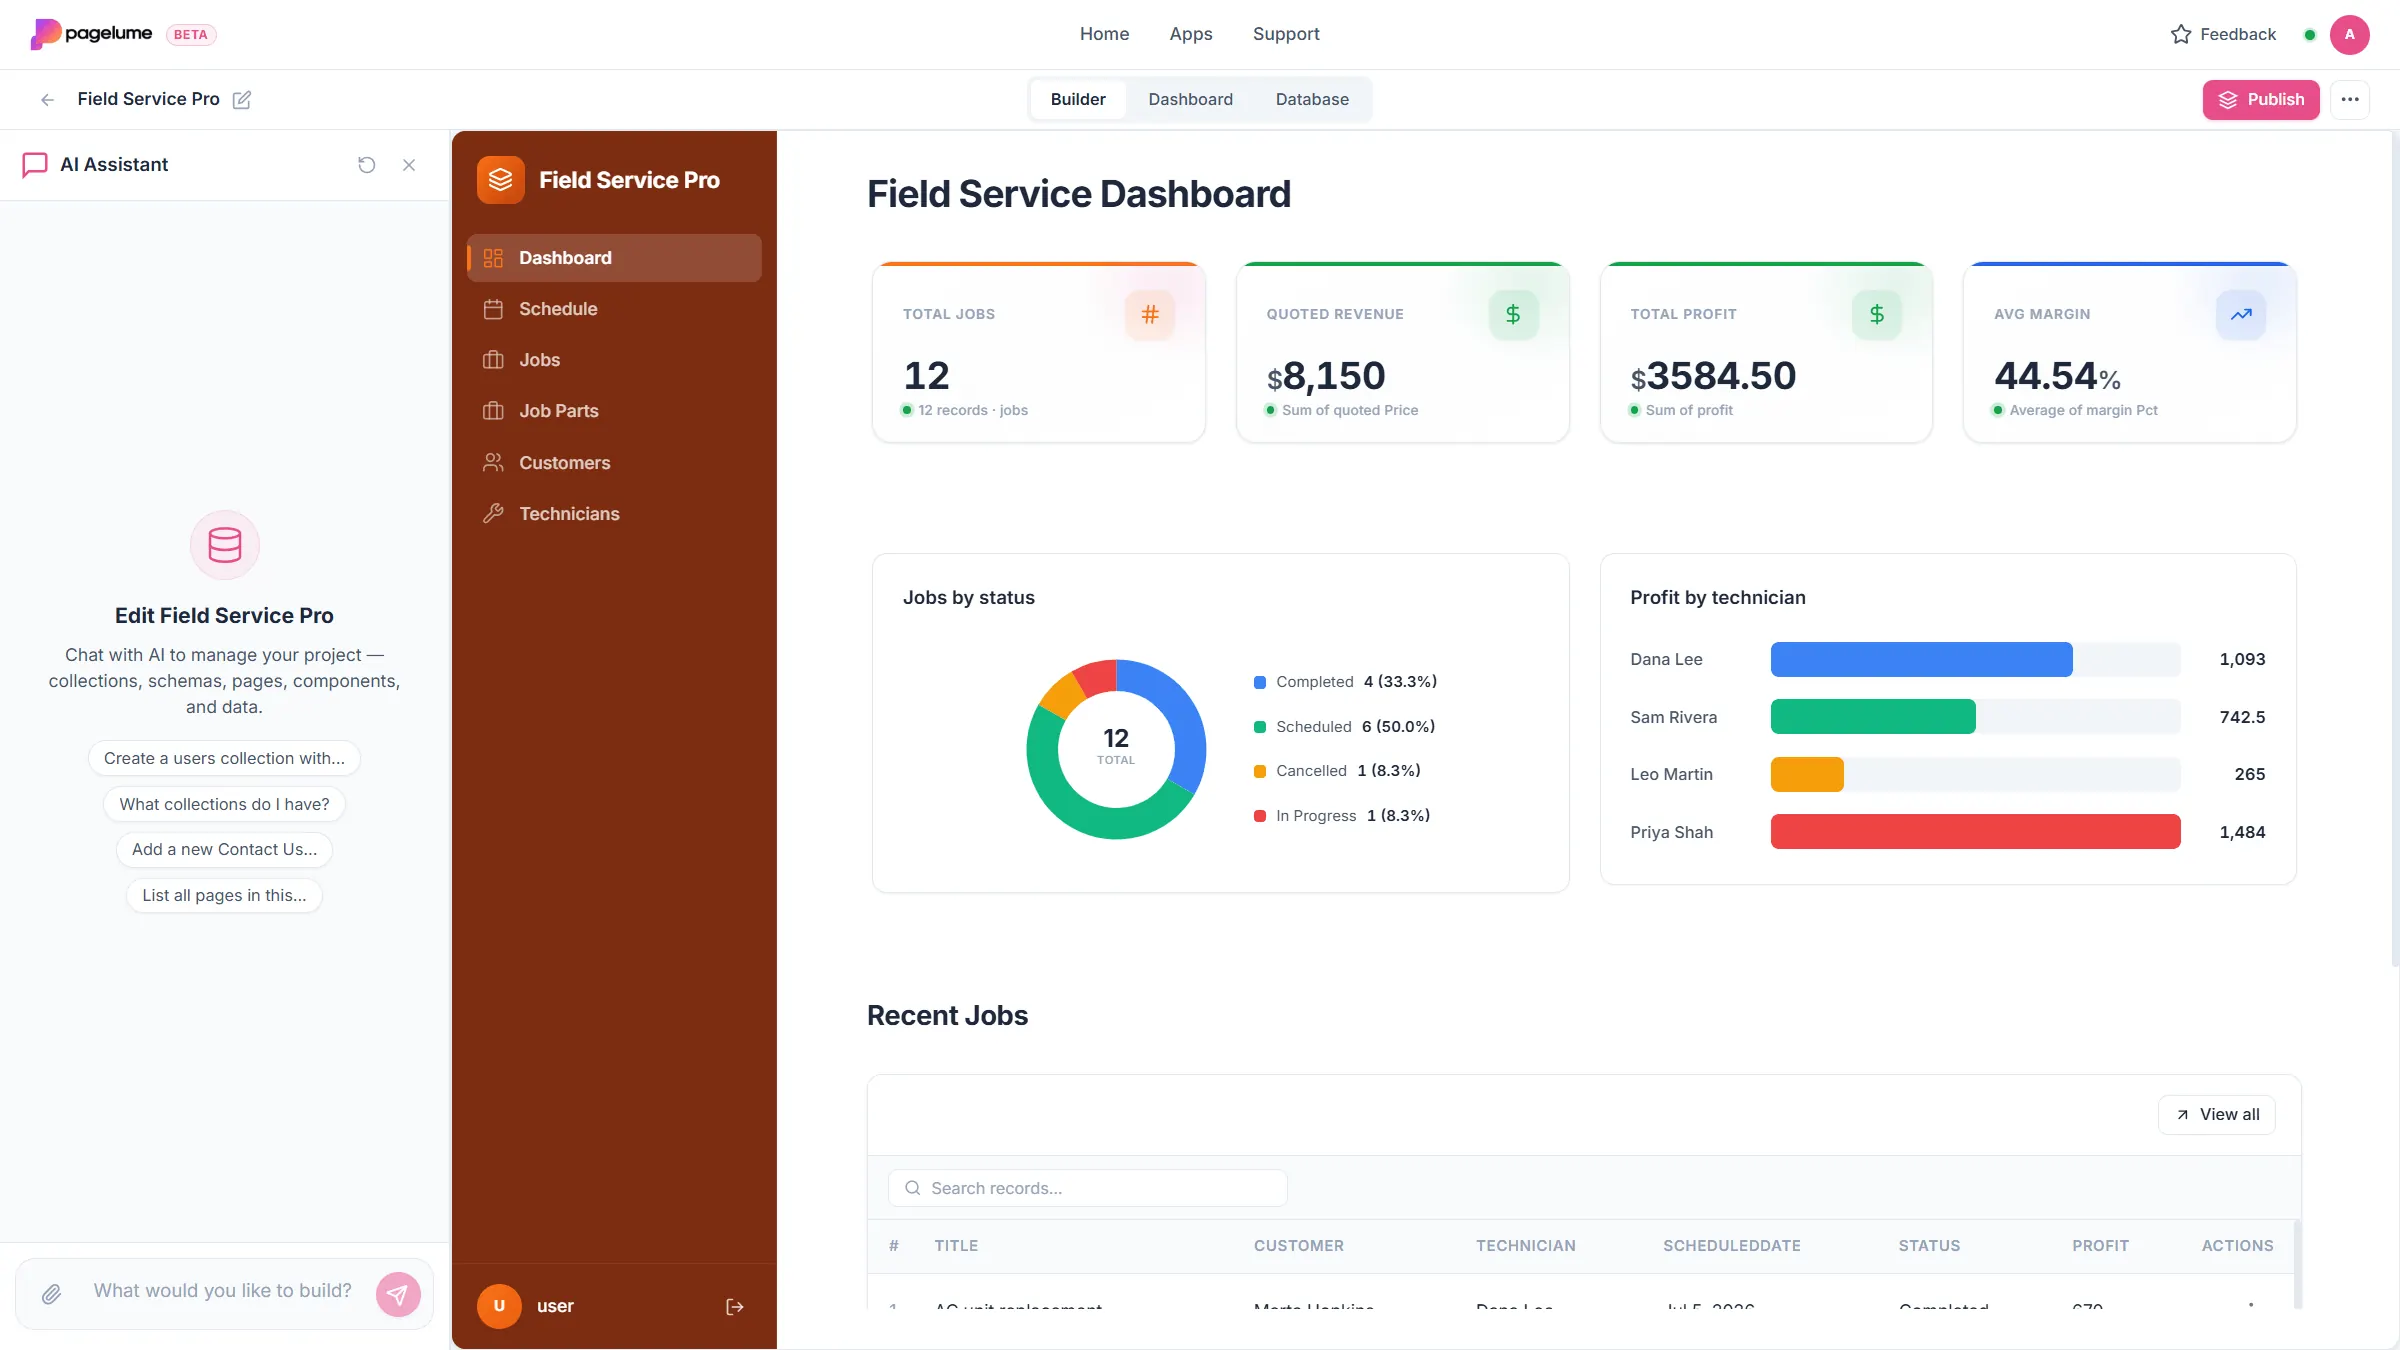Click the database icon above Edit Field Service Pro
This screenshot has height=1350, width=2400.
pyautogui.click(x=225, y=545)
